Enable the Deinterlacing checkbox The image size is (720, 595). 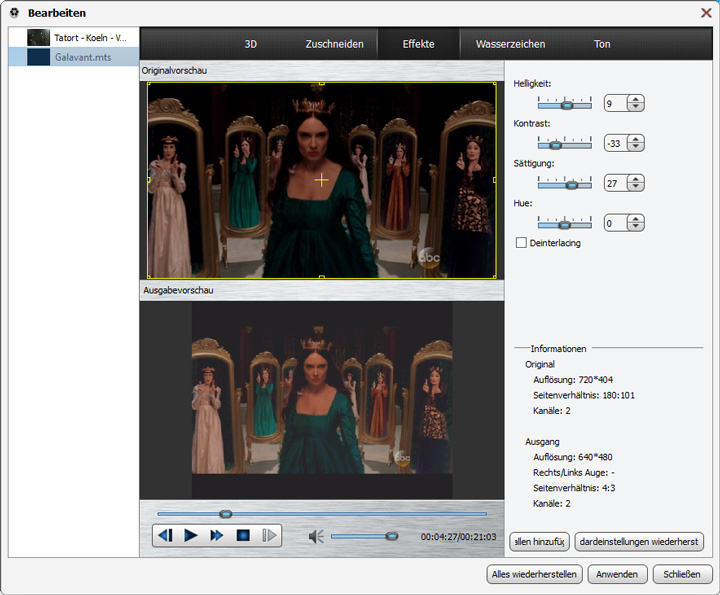(x=521, y=242)
